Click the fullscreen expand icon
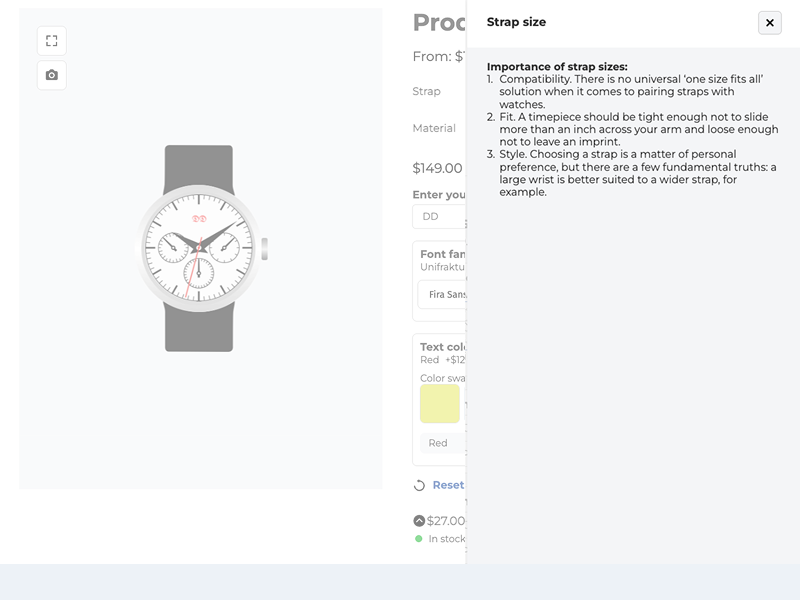800x600 pixels. [52, 41]
